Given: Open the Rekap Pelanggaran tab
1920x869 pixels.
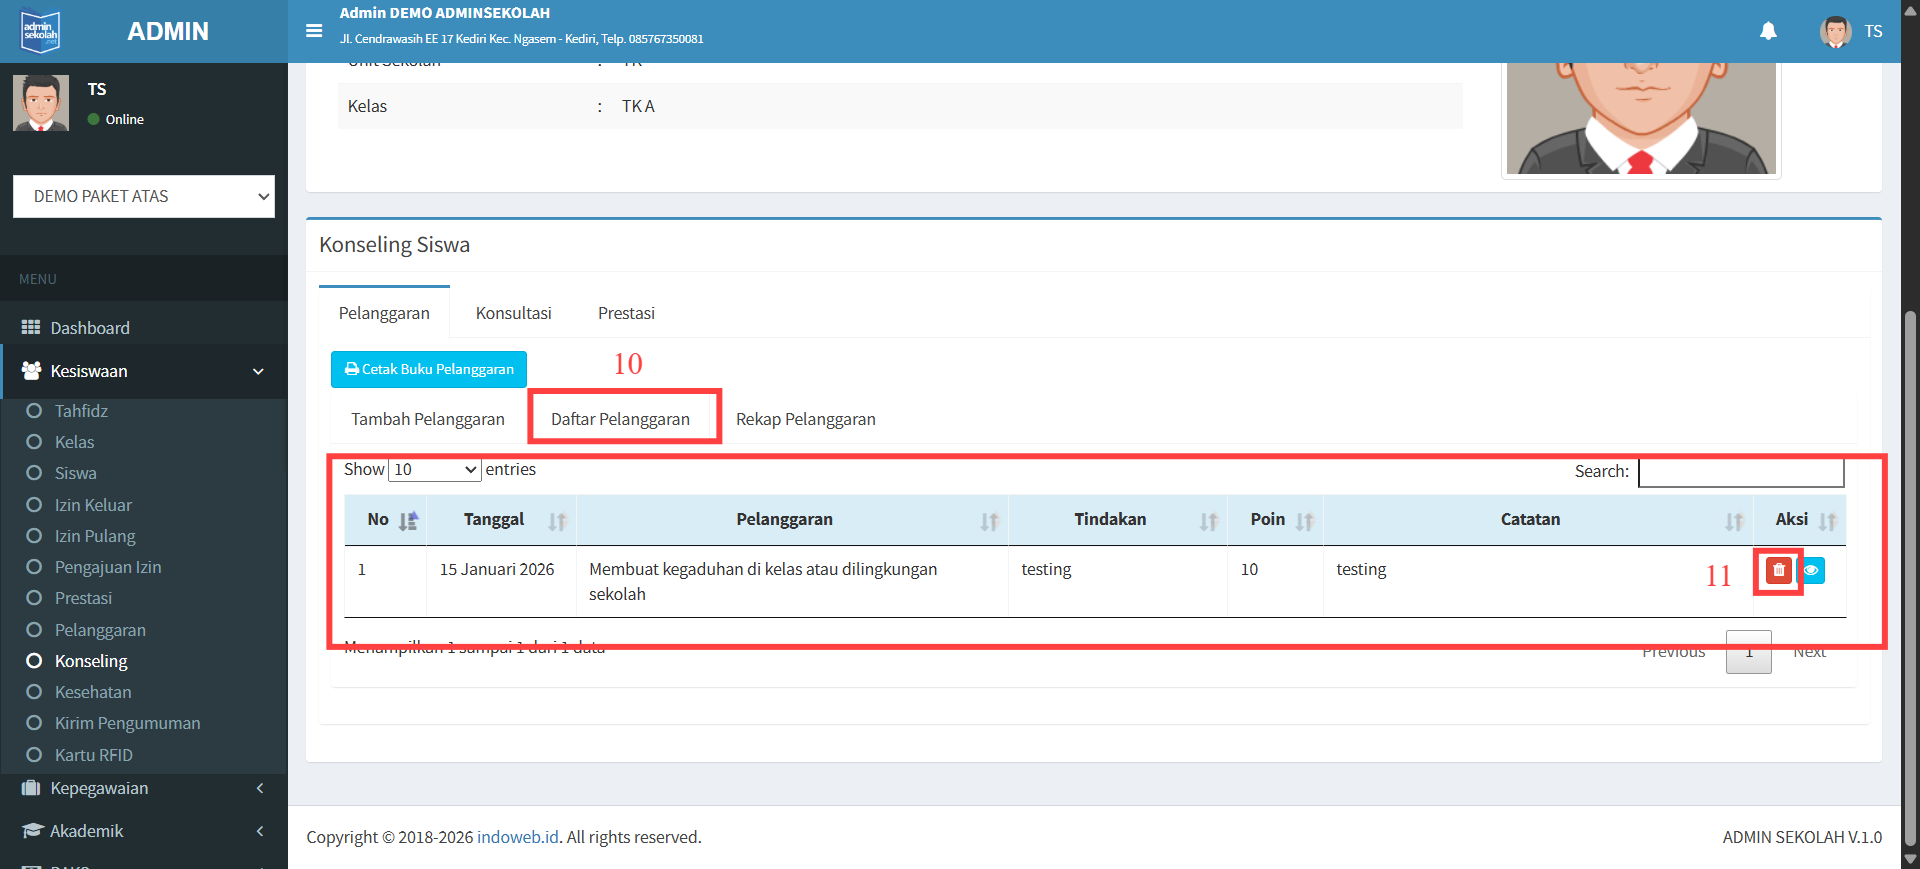Looking at the screenshot, I should coord(805,419).
